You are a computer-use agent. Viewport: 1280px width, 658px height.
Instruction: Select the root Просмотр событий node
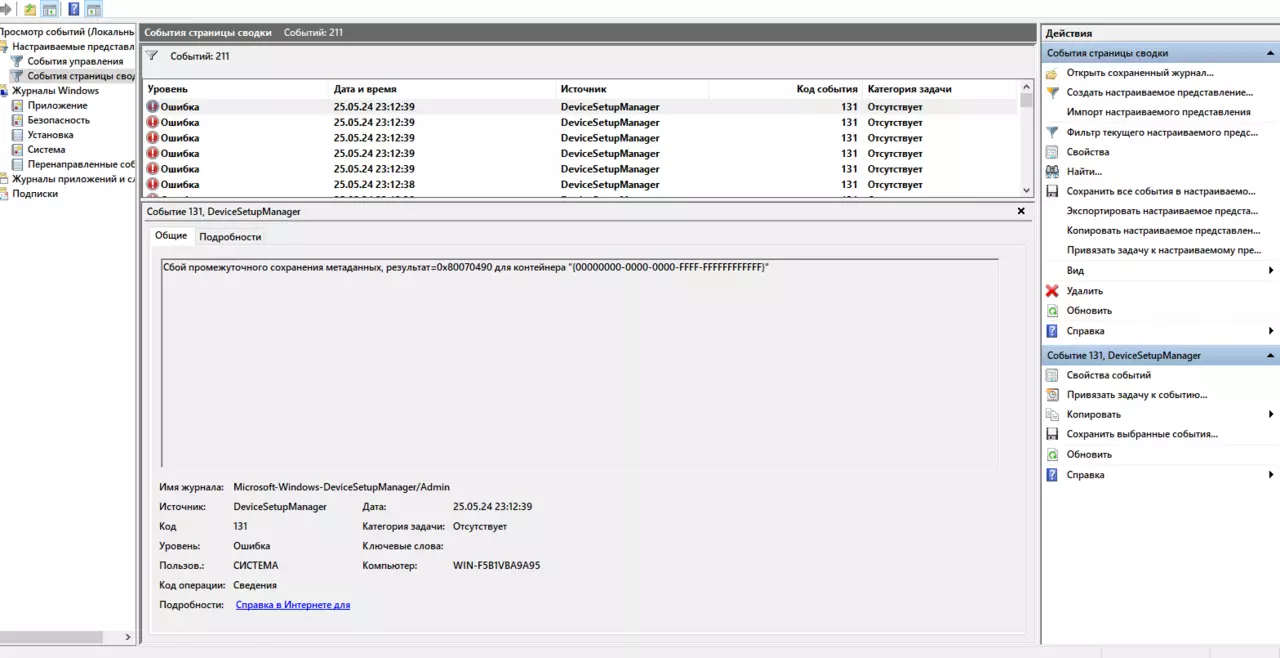coord(66,32)
